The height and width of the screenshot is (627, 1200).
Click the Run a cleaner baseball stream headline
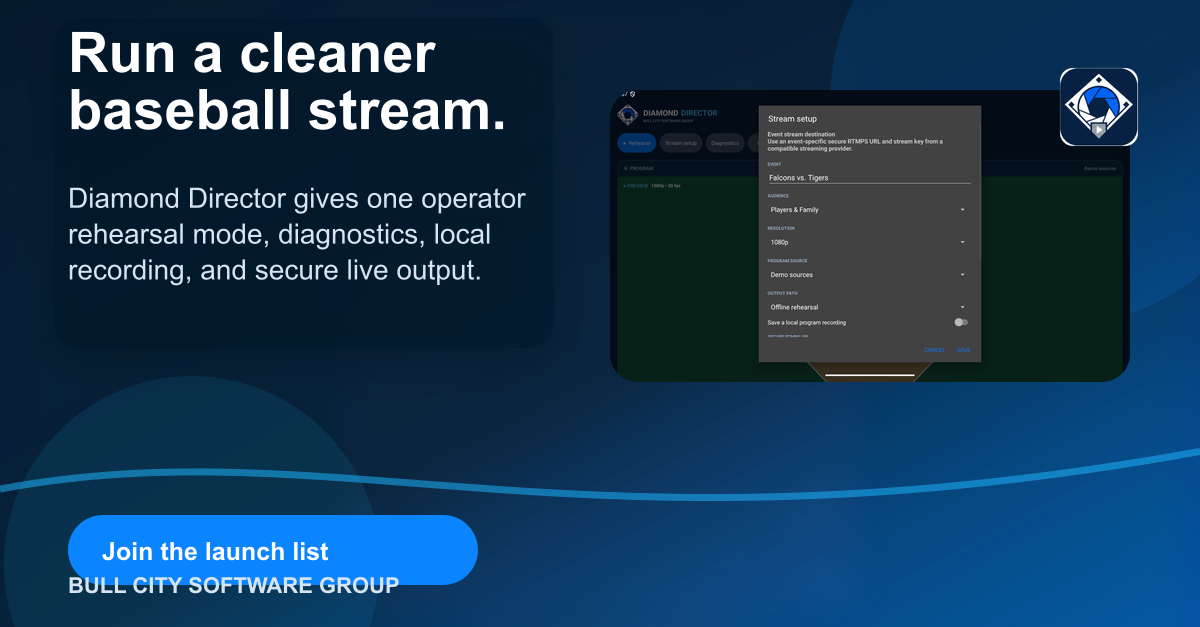pos(287,83)
